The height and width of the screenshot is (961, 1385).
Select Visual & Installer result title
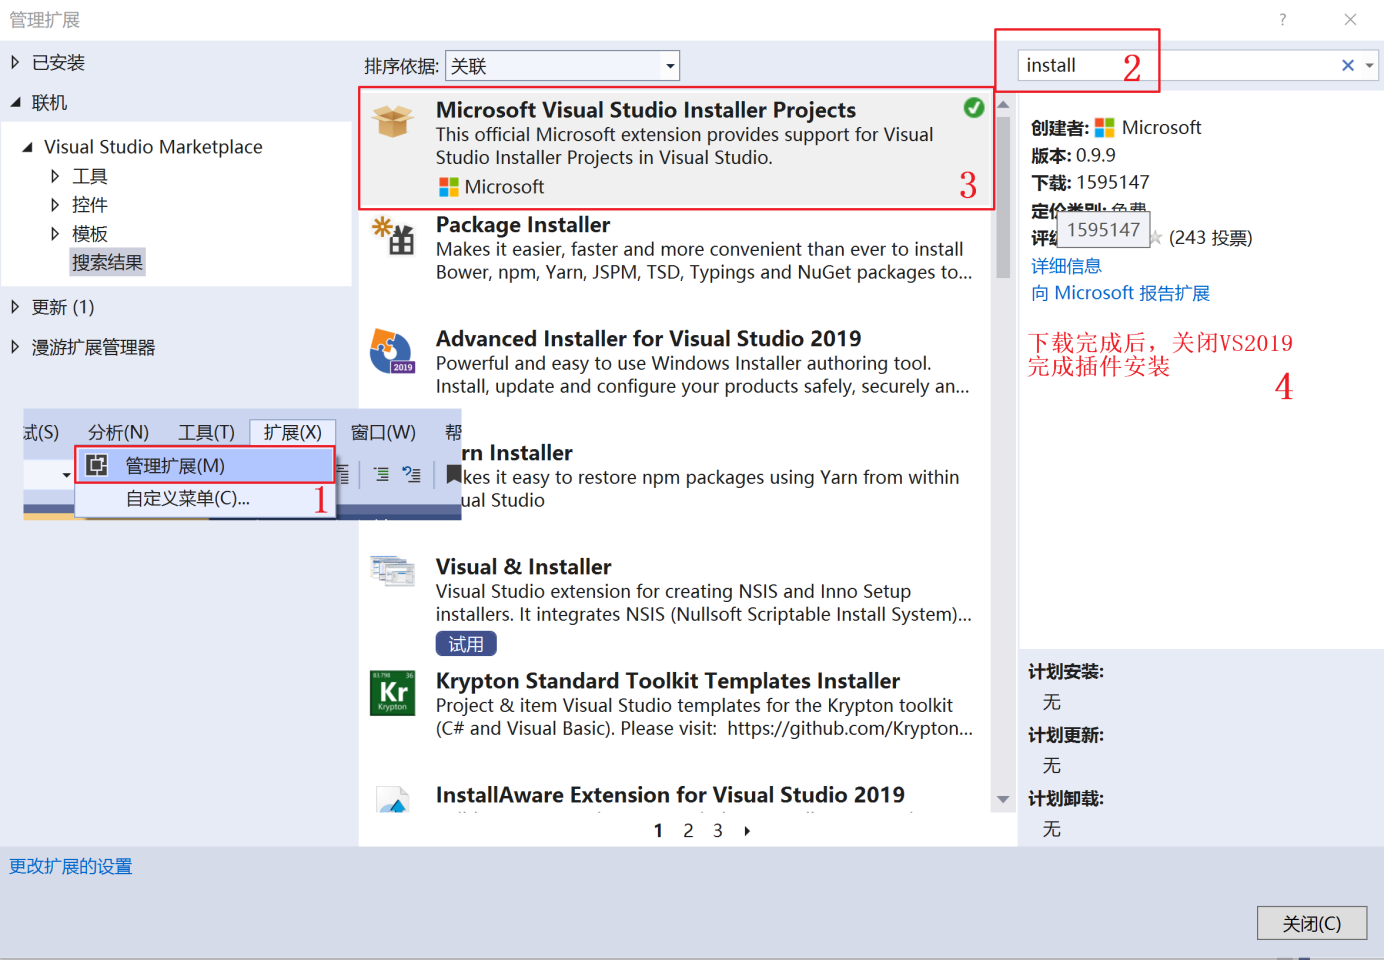tap(523, 567)
